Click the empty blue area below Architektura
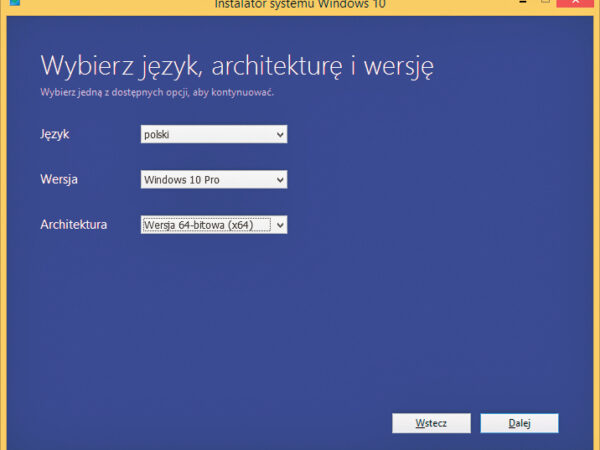The height and width of the screenshot is (450, 600). 300,320
